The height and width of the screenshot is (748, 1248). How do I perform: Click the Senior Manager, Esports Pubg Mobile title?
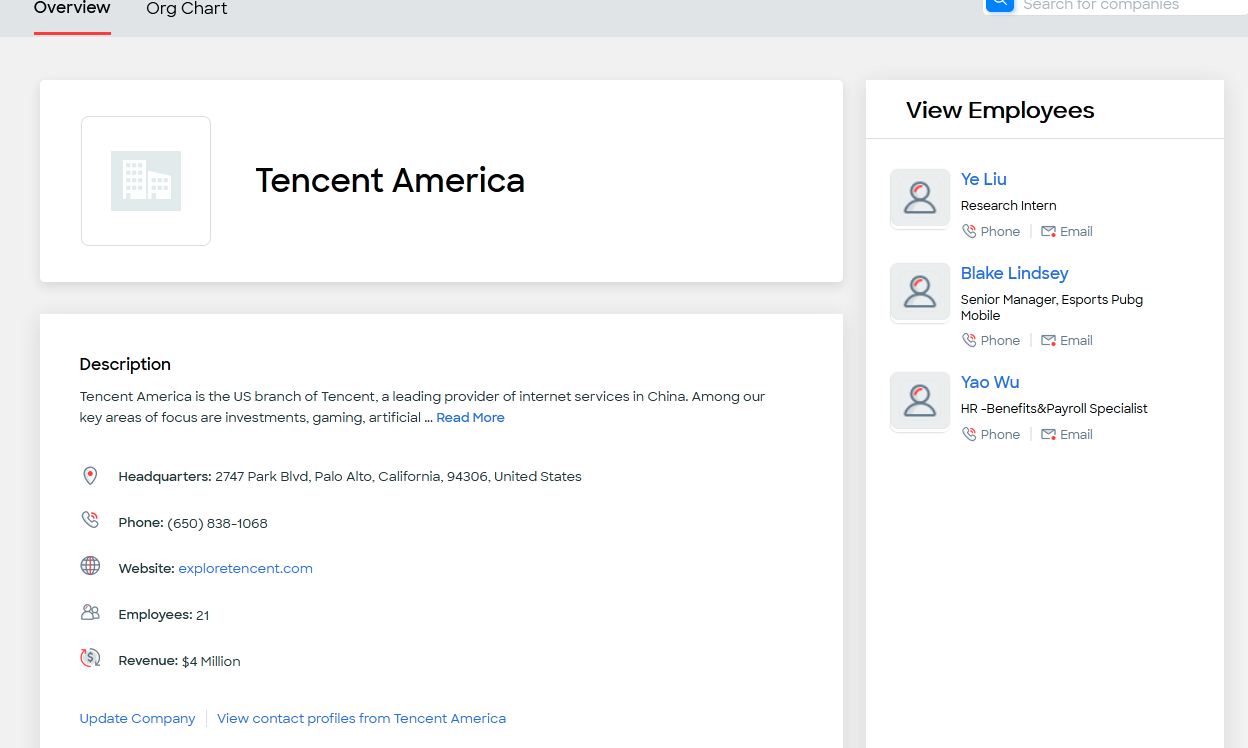tap(1052, 307)
